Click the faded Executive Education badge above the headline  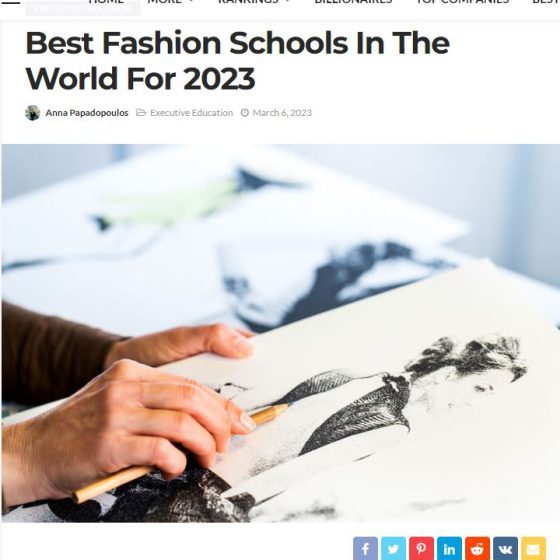pos(82,8)
